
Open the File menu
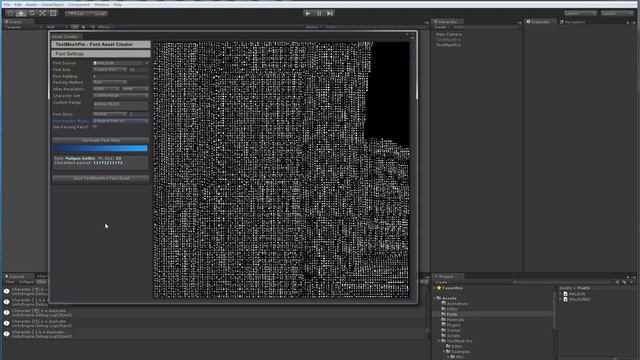tap(7, 4)
